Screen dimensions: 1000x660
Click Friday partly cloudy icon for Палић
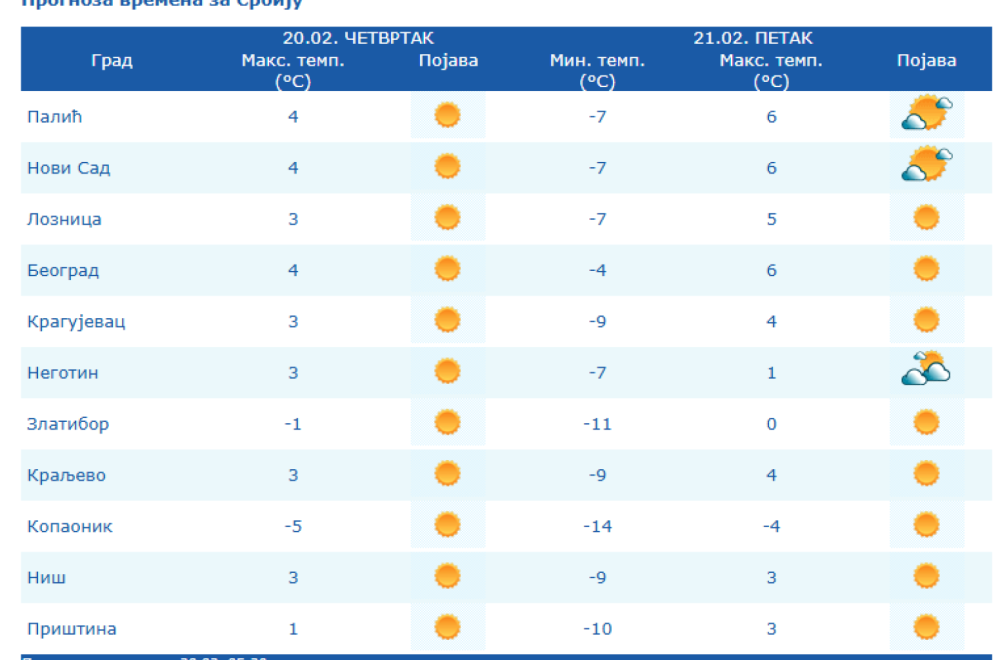coord(926,115)
